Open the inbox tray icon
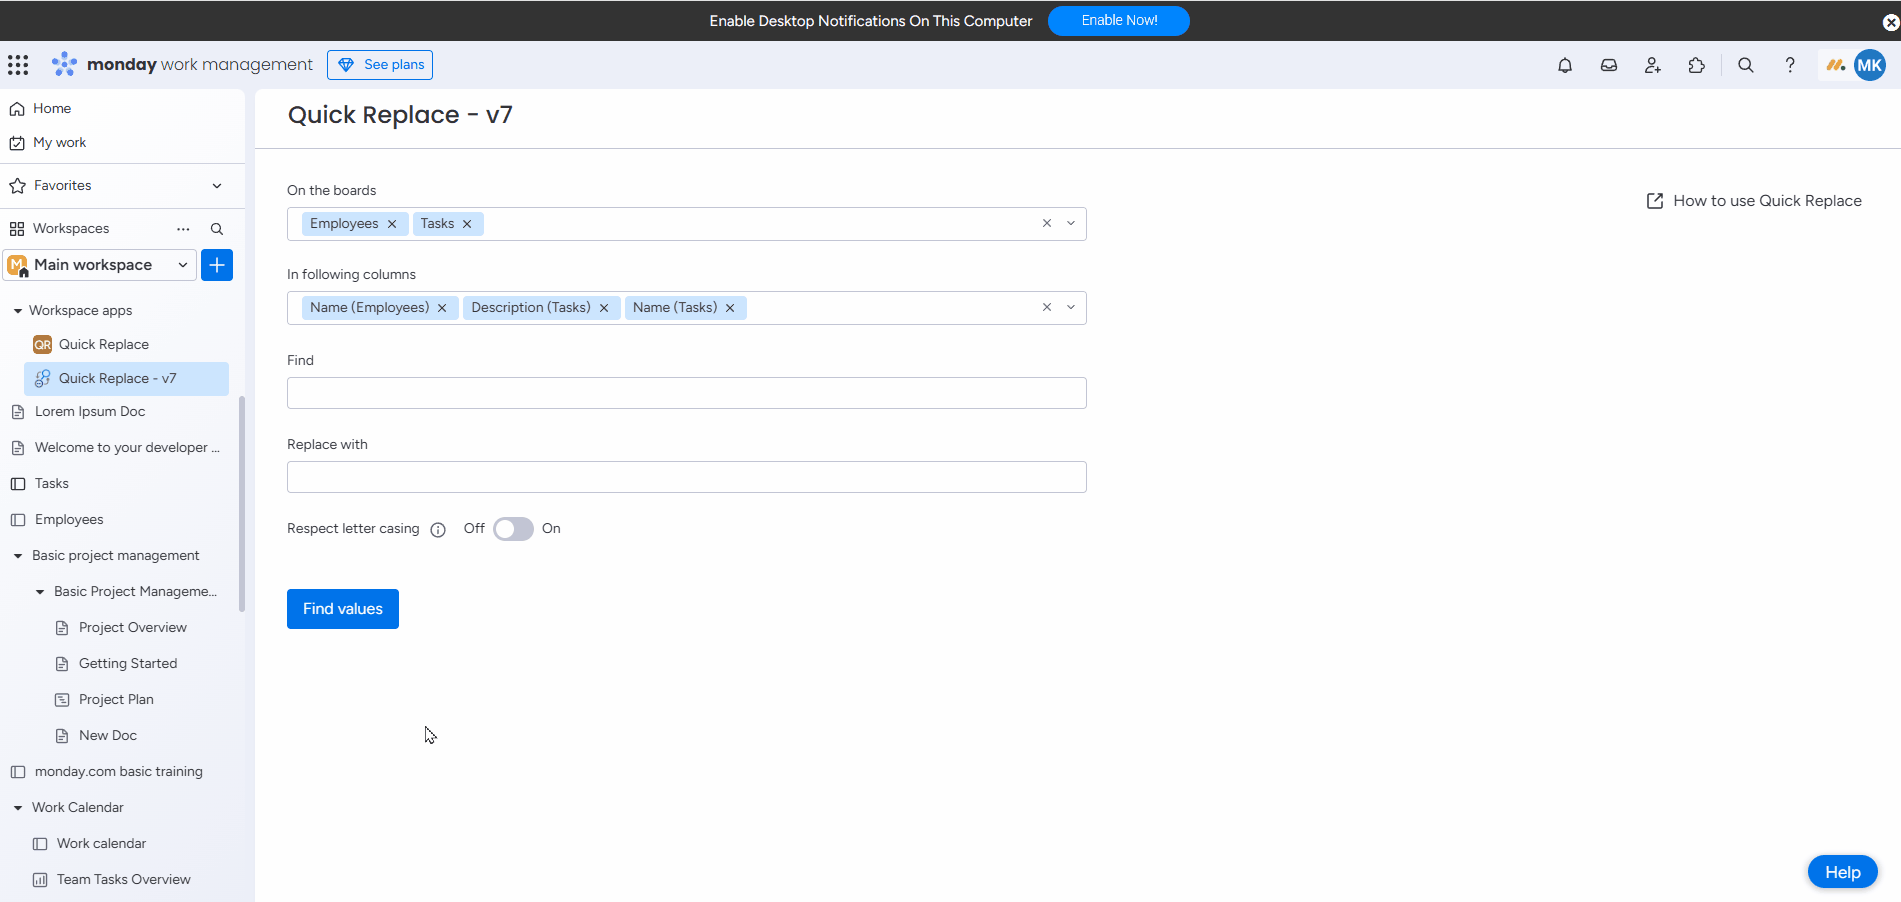The image size is (1901, 902). point(1609,65)
